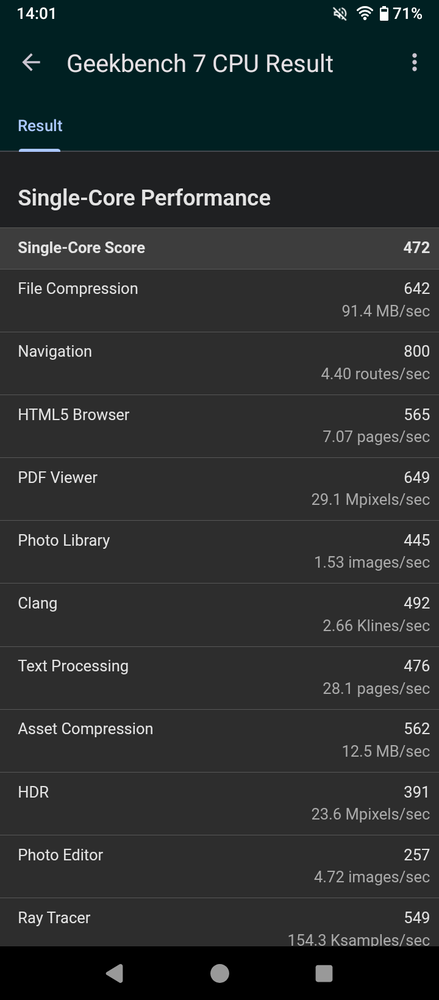
Task: Select the HDR benchmark row
Action: click(220, 804)
